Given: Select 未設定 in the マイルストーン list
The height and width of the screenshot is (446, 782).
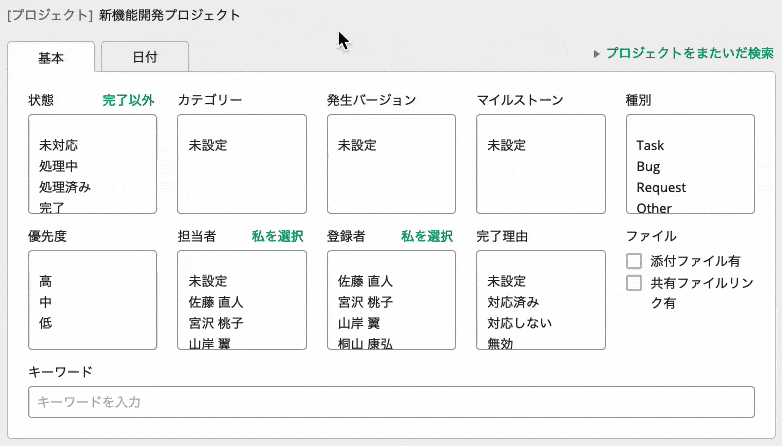Looking at the screenshot, I should click(506, 146).
